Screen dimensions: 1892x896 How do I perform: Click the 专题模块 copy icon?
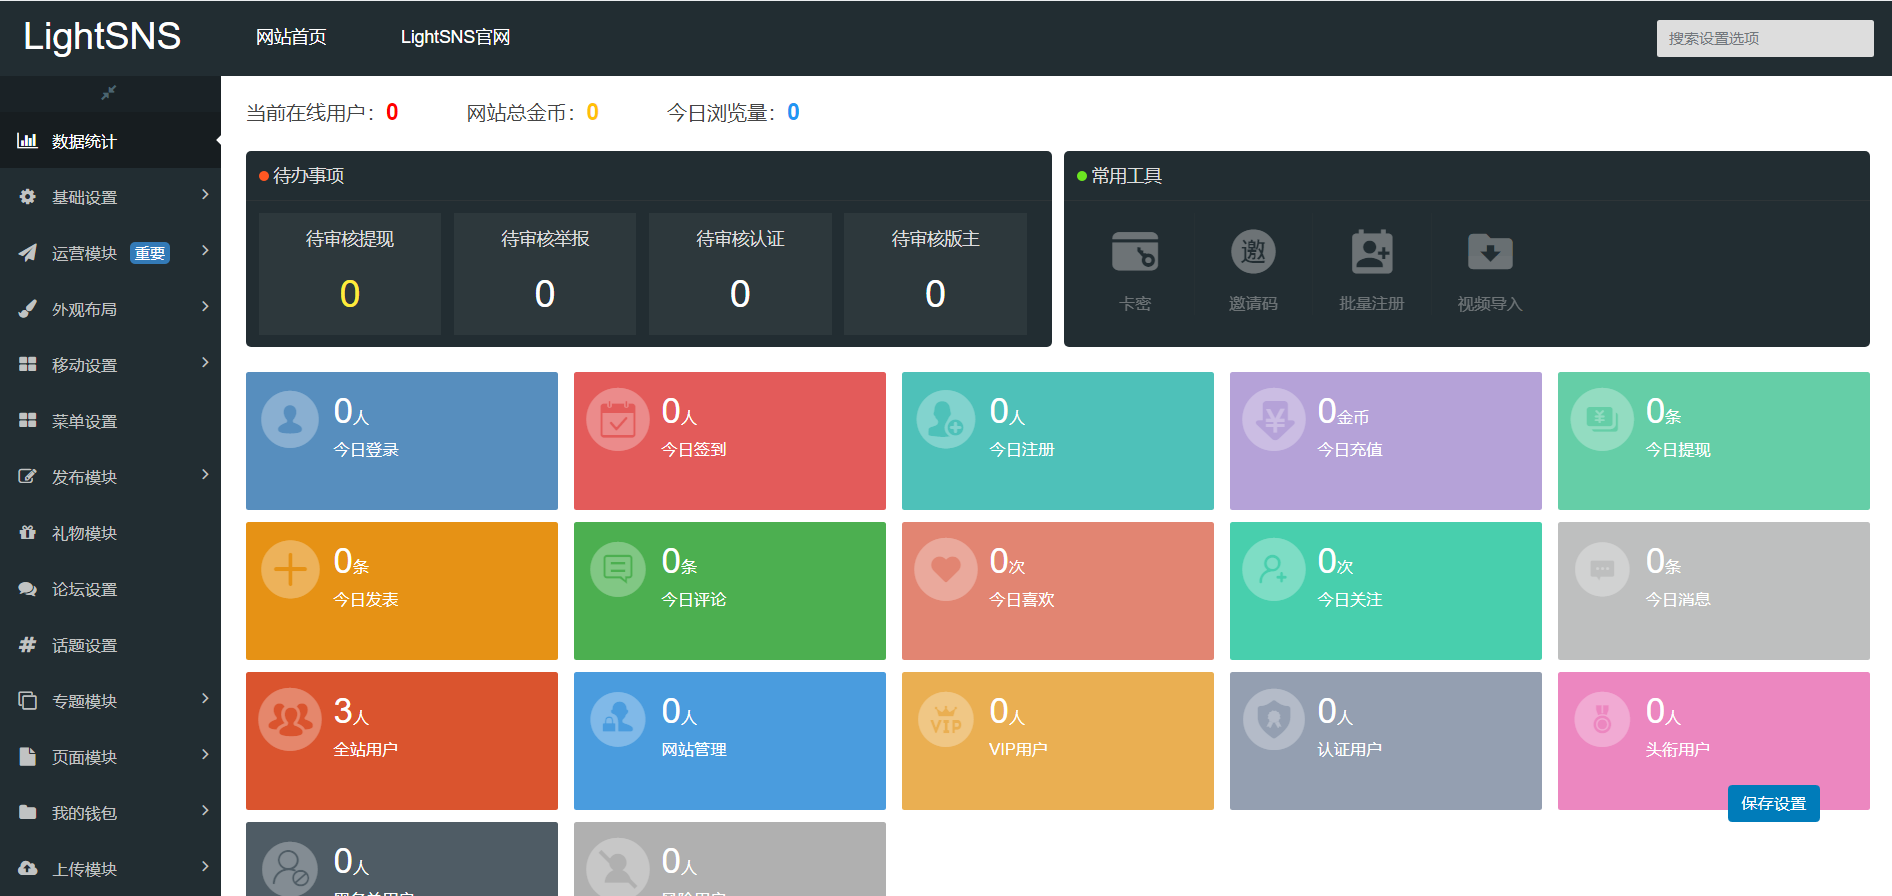pyautogui.click(x=27, y=701)
